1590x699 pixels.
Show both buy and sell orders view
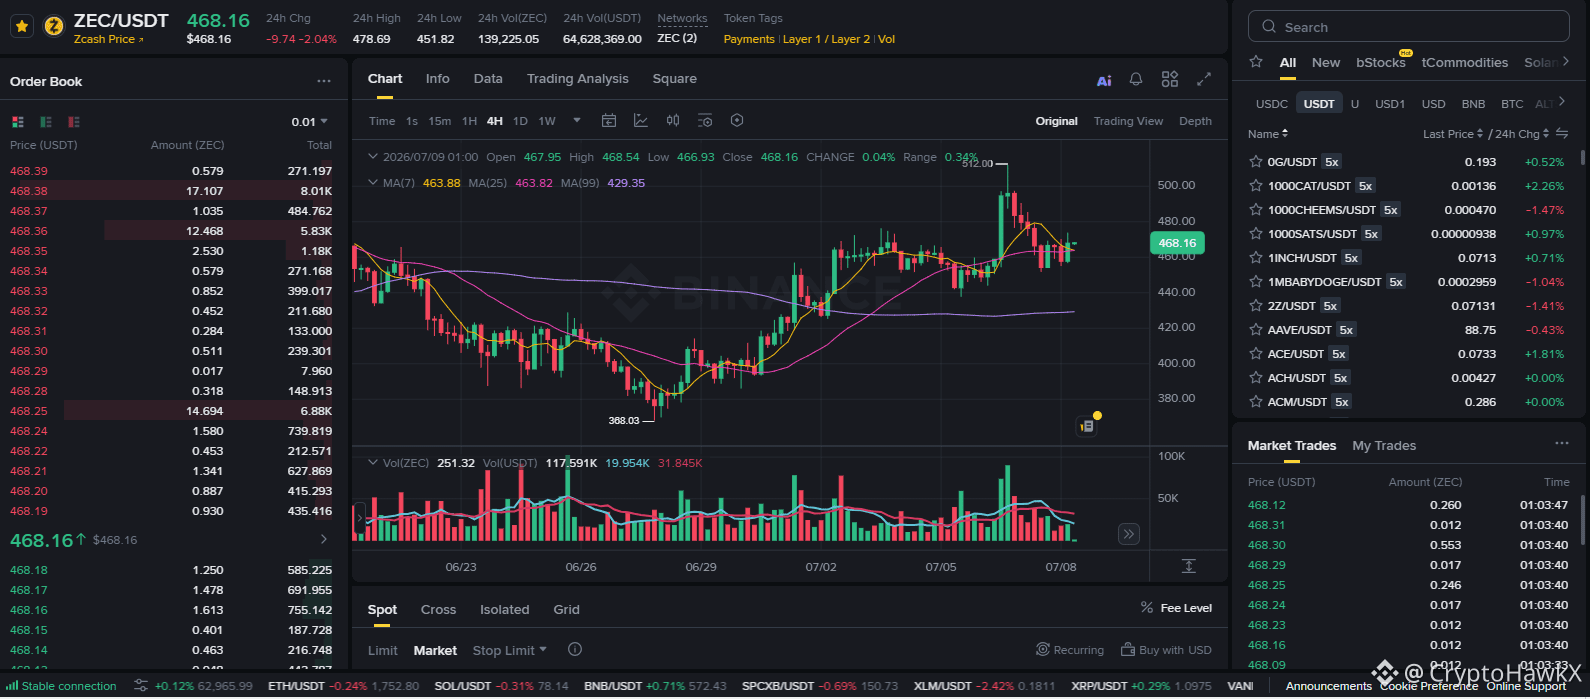[17, 122]
